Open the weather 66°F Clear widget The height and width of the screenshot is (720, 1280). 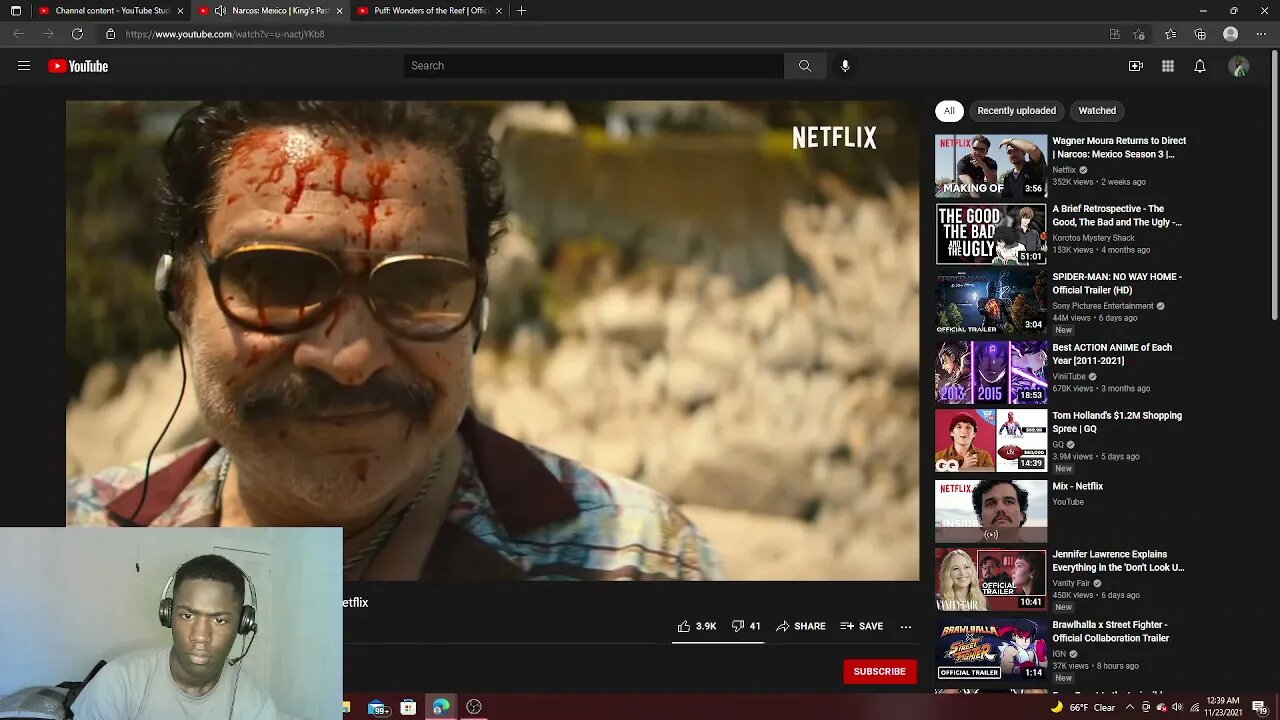tap(1082, 707)
